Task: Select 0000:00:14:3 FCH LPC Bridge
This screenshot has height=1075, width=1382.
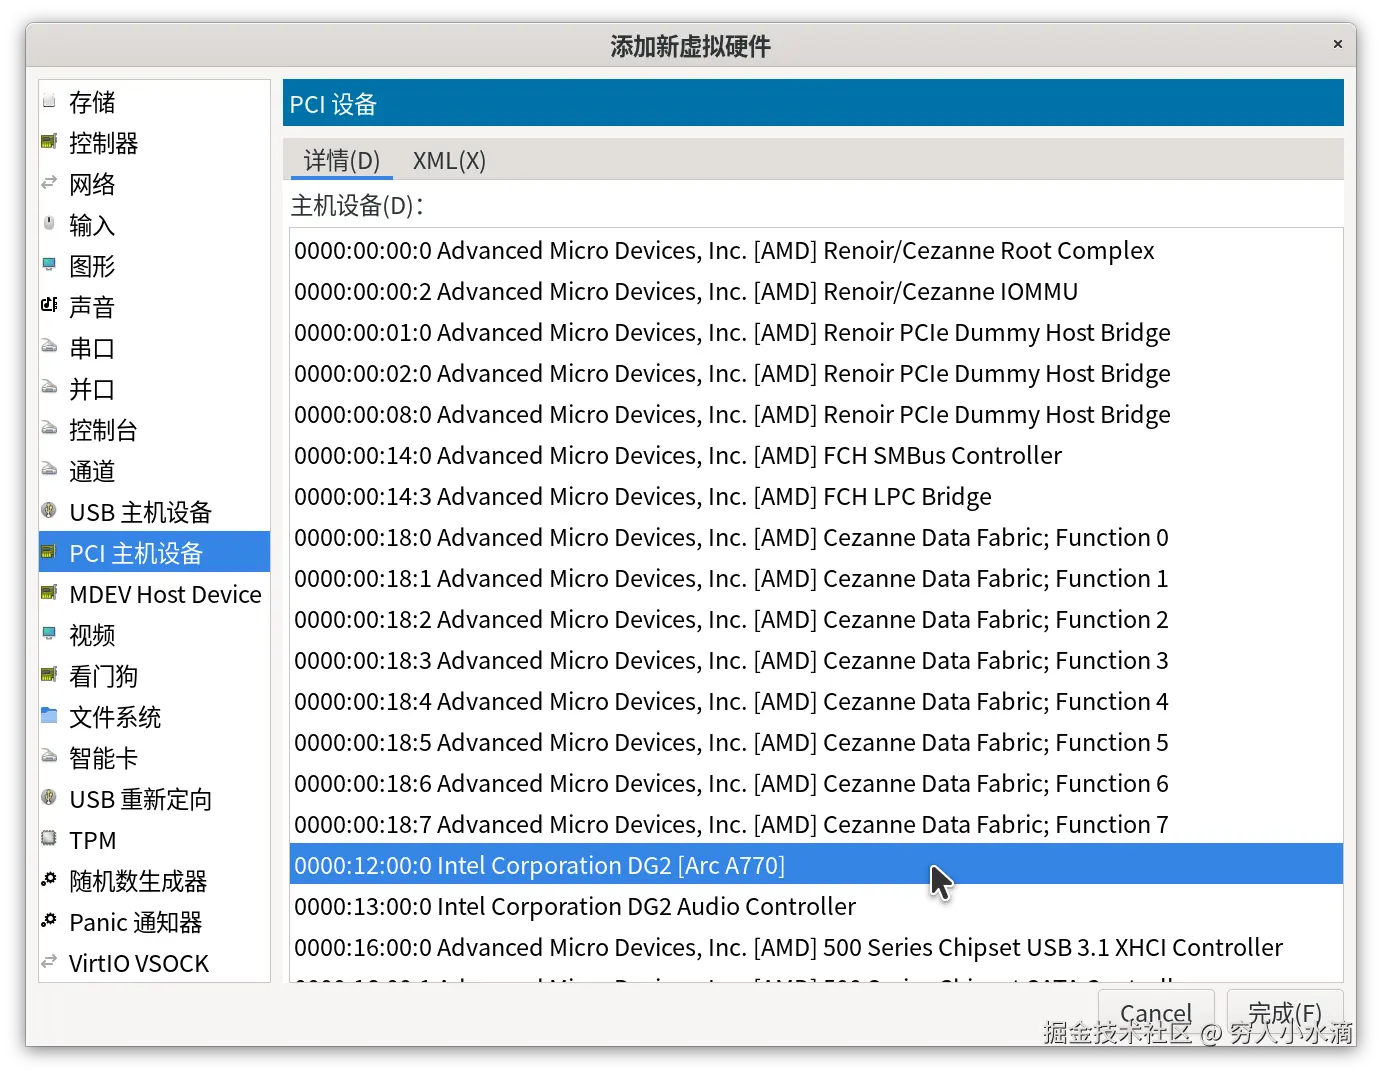Action: click(x=816, y=496)
